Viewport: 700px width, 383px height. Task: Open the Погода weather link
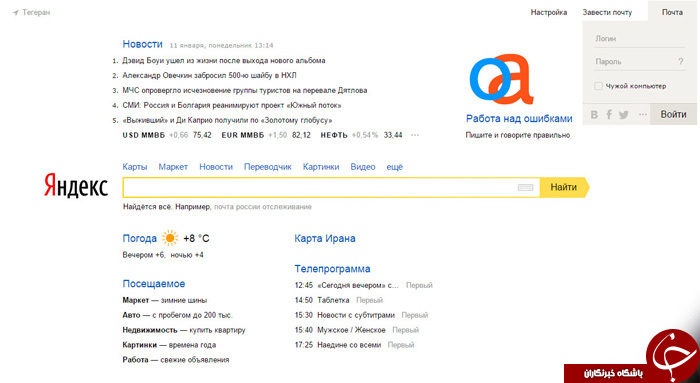pyautogui.click(x=139, y=238)
